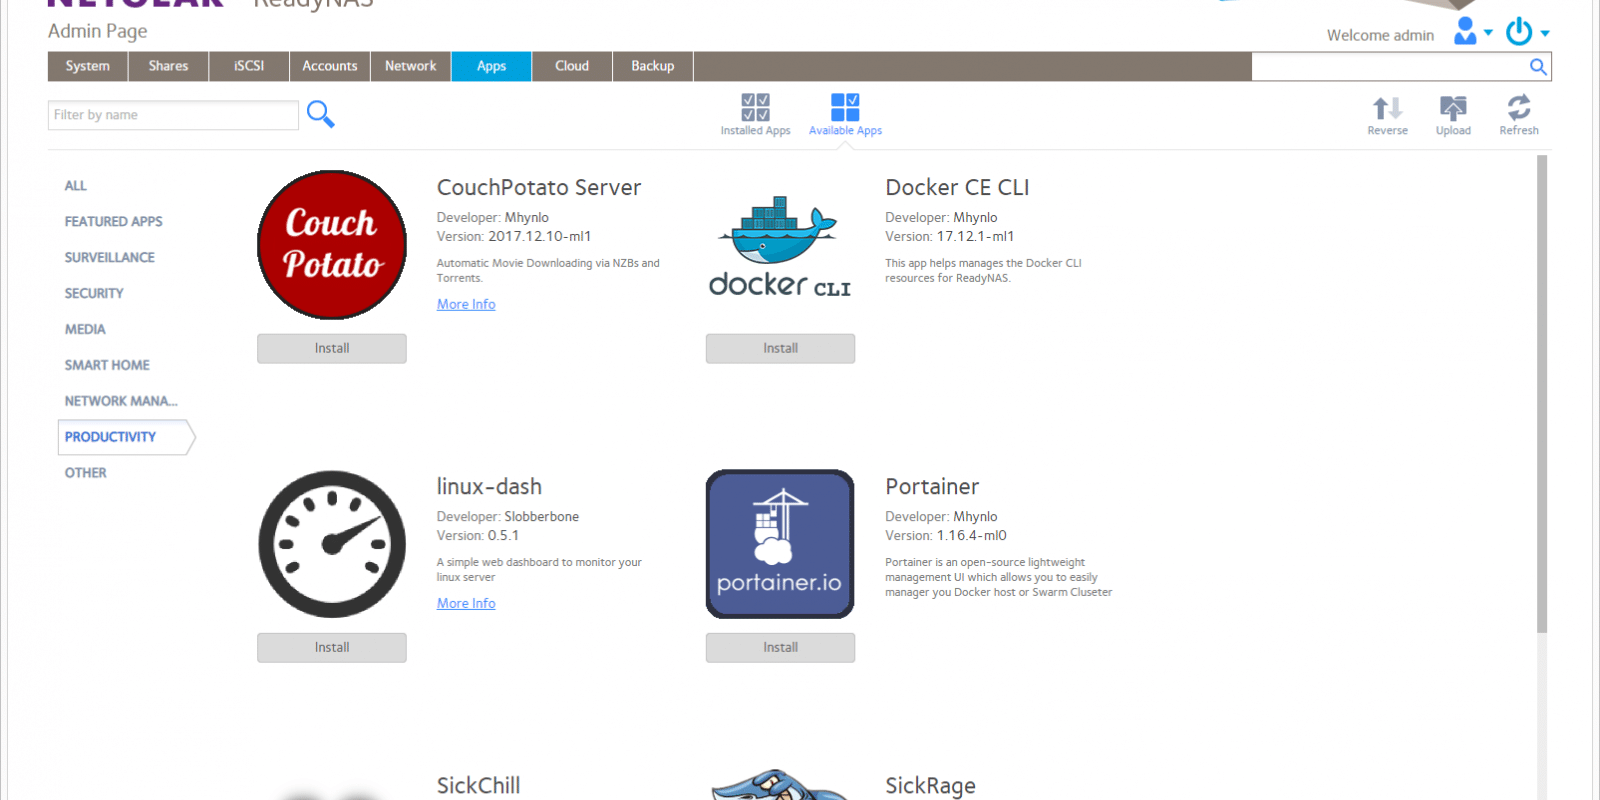This screenshot has height=800, width=1600.
Task: Click the SickChill app title
Action: point(478,786)
